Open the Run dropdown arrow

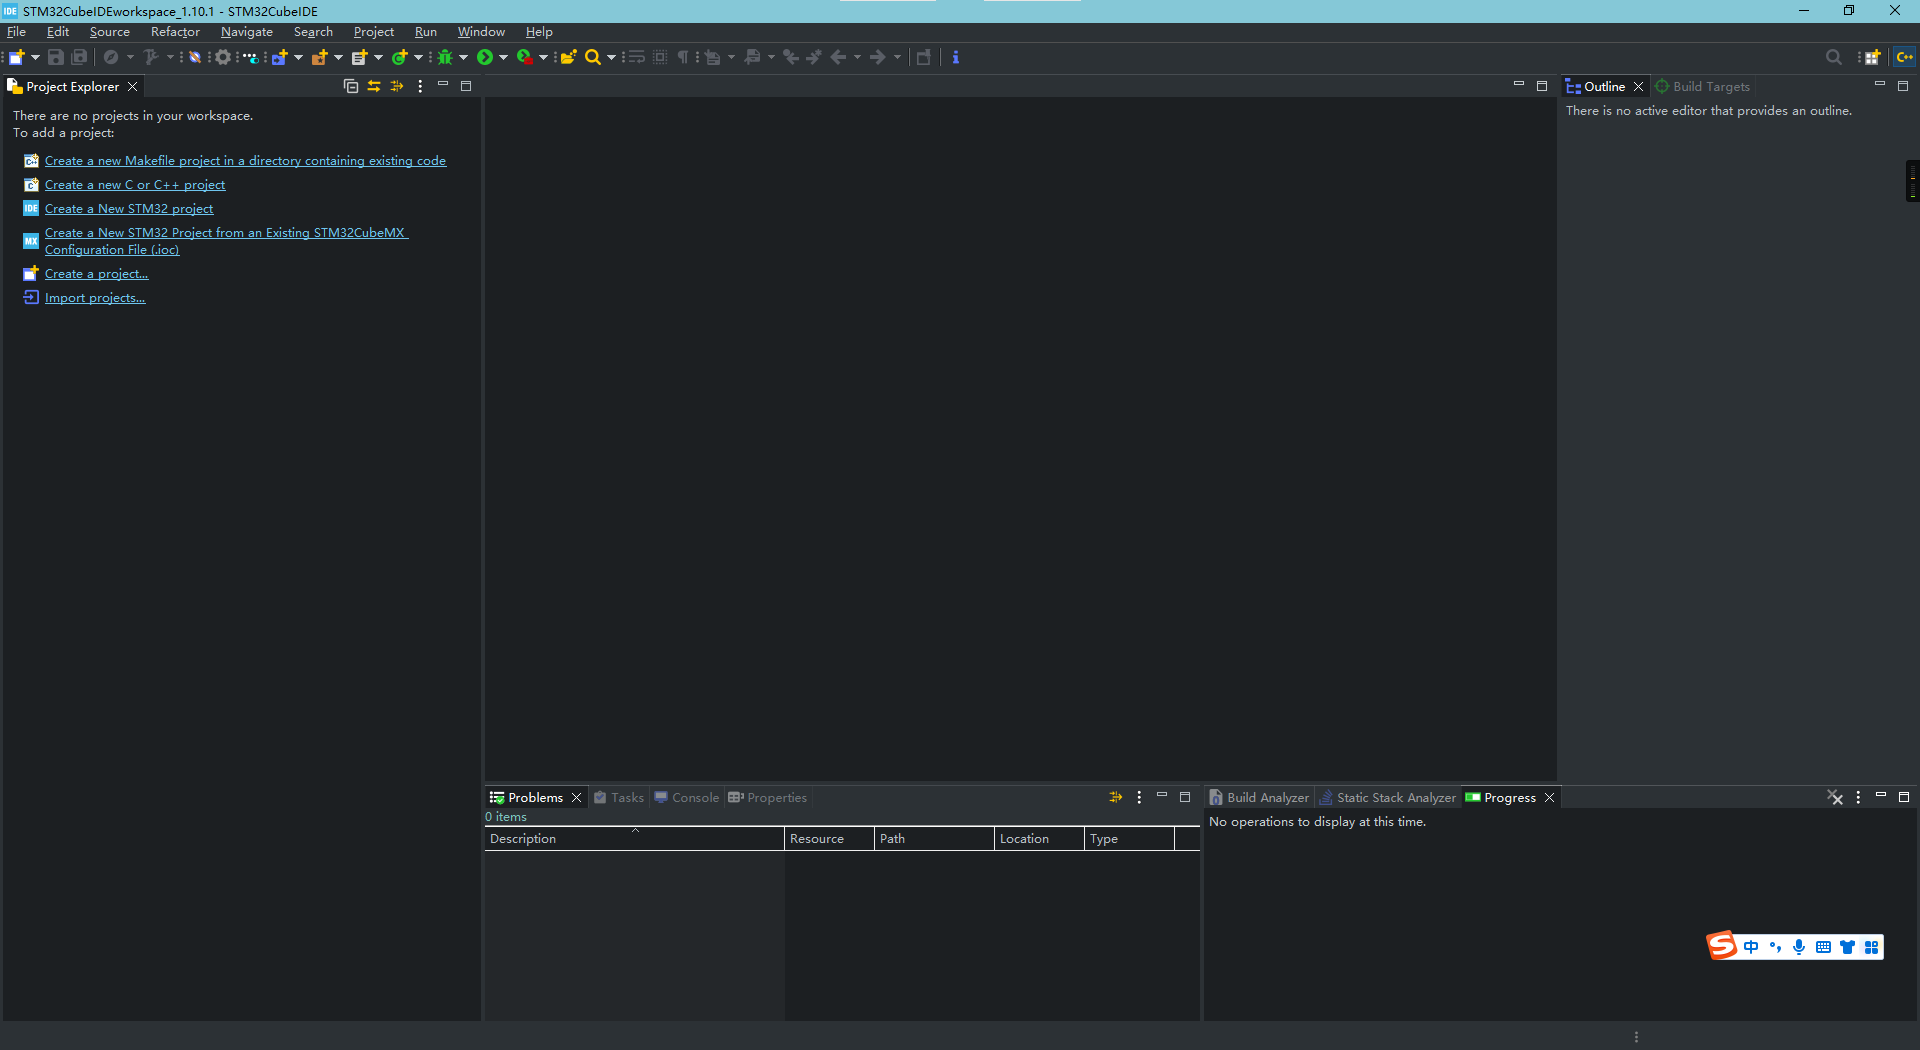pyautogui.click(x=505, y=57)
